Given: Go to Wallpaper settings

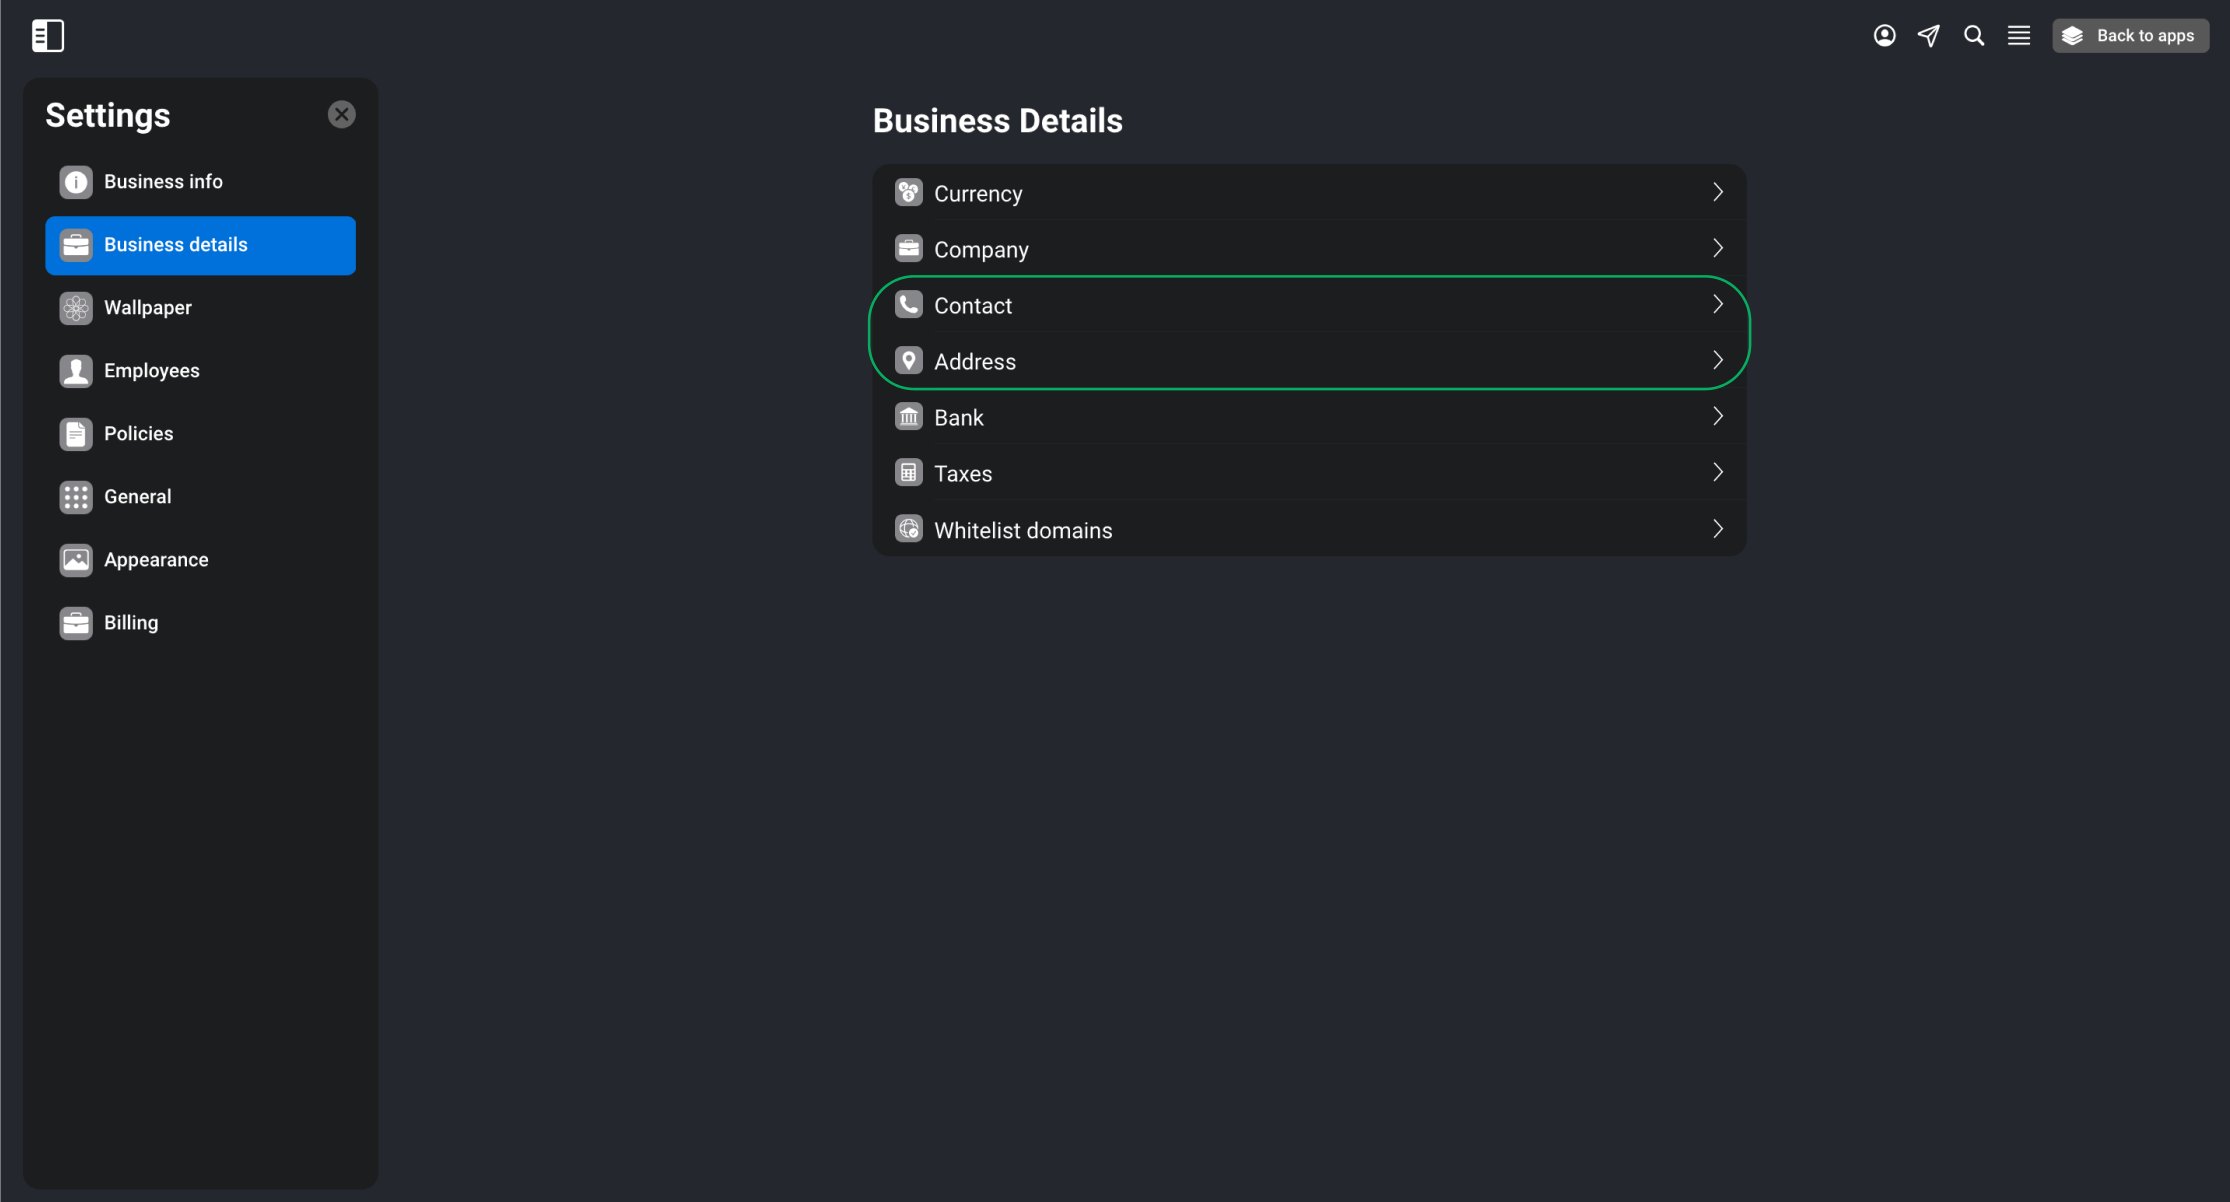Looking at the screenshot, I should click(x=200, y=308).
